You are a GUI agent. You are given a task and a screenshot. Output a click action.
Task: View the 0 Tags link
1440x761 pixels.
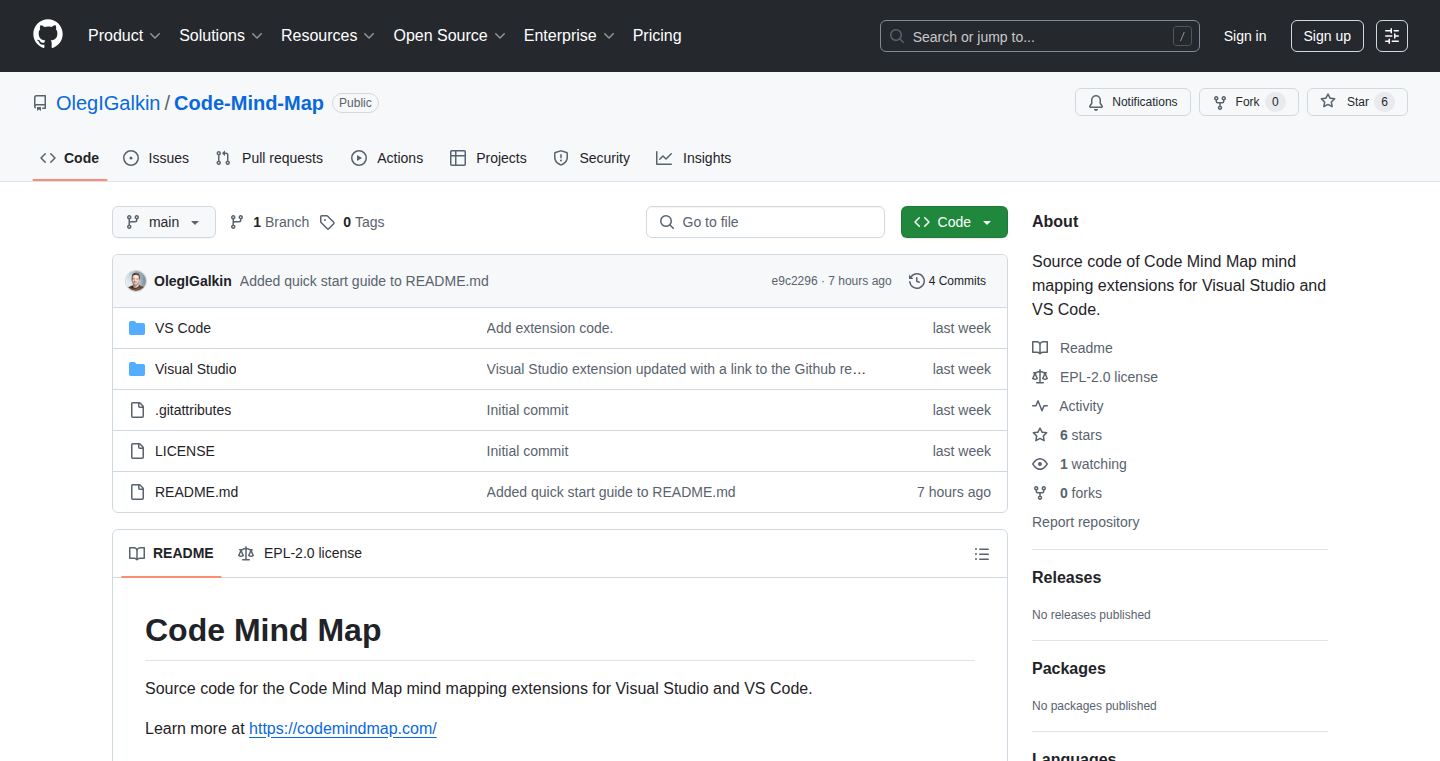tap(352, 222)
